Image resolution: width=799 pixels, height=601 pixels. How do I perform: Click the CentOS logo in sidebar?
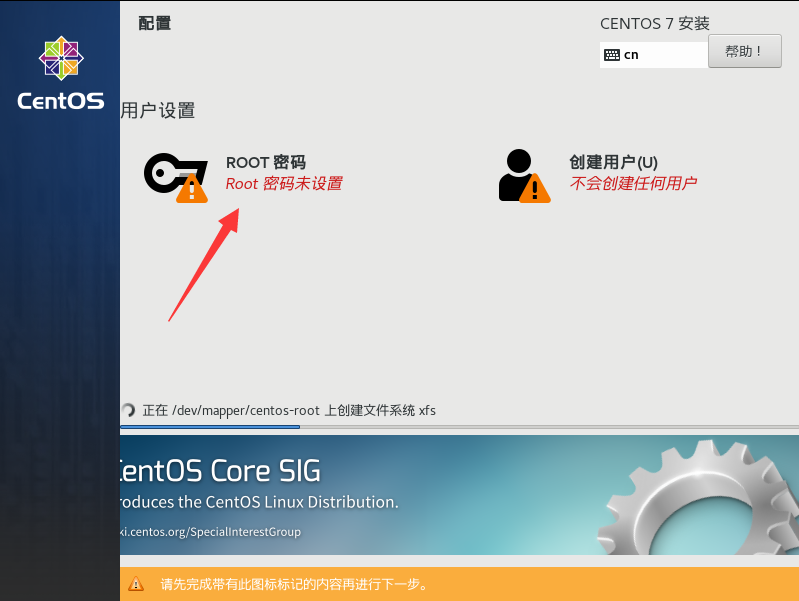pos(61,73)
